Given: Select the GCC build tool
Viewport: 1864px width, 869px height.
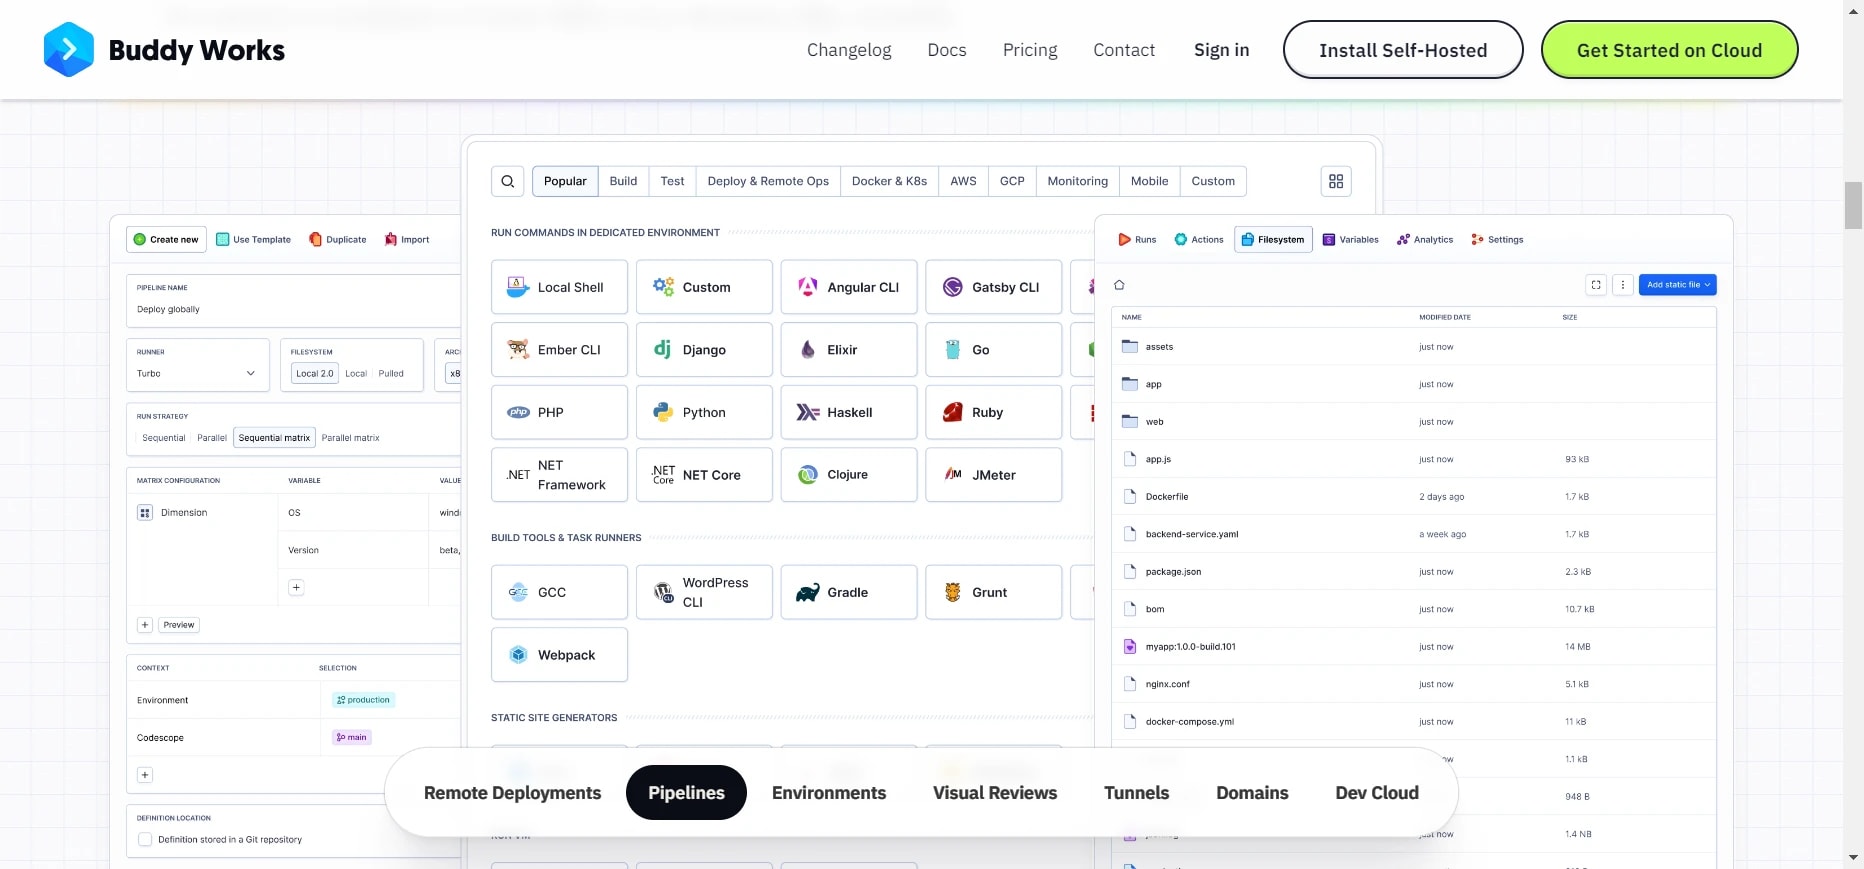Looking at the screenshot, I should tap(560, 592).
